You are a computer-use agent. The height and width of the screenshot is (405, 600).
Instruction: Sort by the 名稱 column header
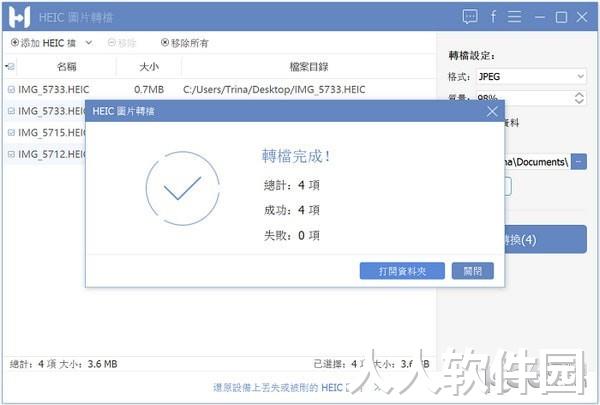[x=67, y=67]
